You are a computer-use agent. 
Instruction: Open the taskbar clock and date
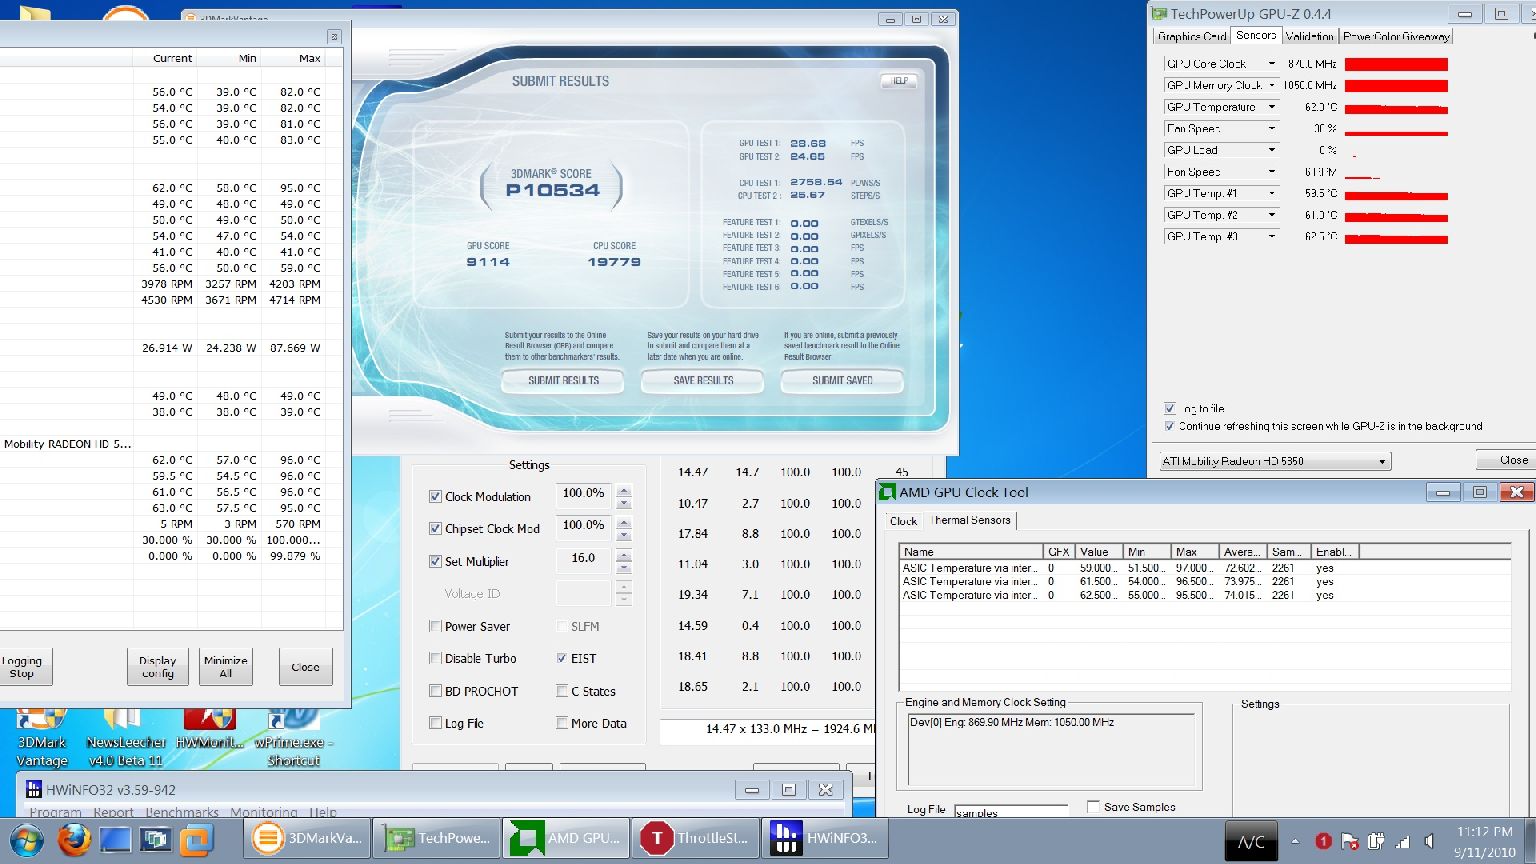click(1484, 842)
